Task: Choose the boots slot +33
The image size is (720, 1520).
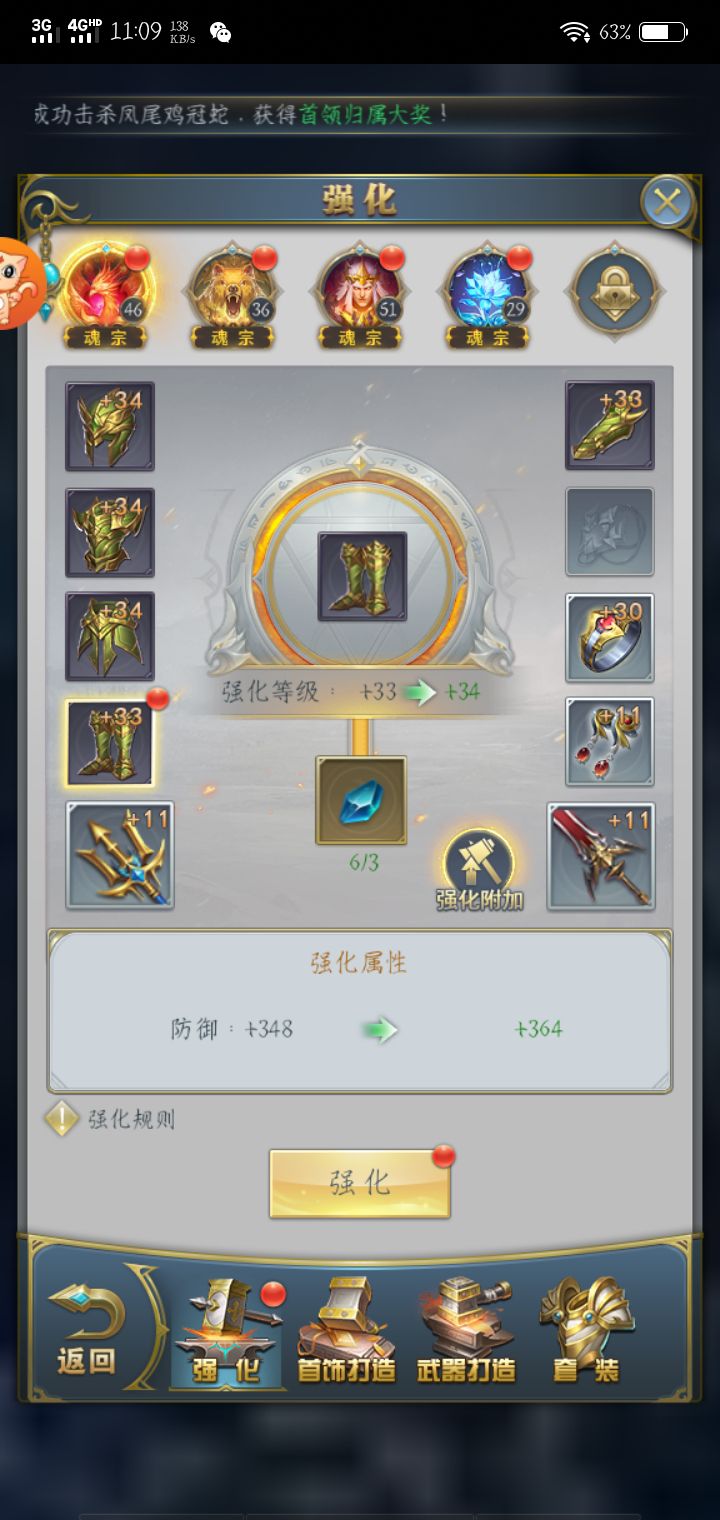Action: [110, 743]
